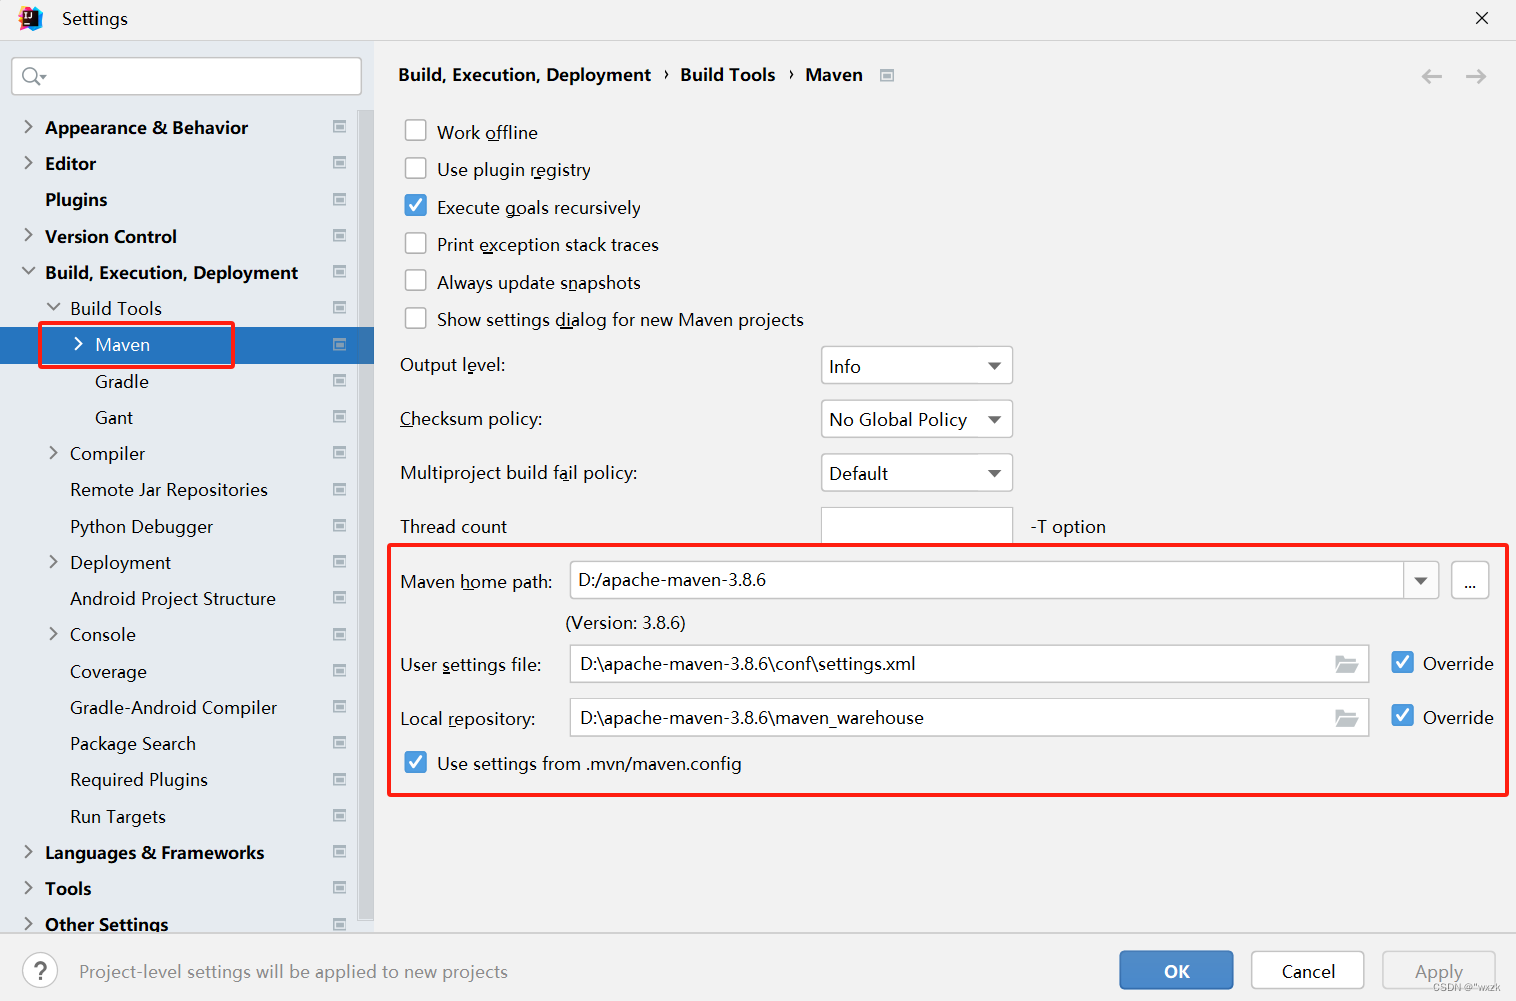Click project-level icon beside Run Targets
Image resolution: width=1516 pixels, height=1001 pixels.
click(x=340, y=816)
